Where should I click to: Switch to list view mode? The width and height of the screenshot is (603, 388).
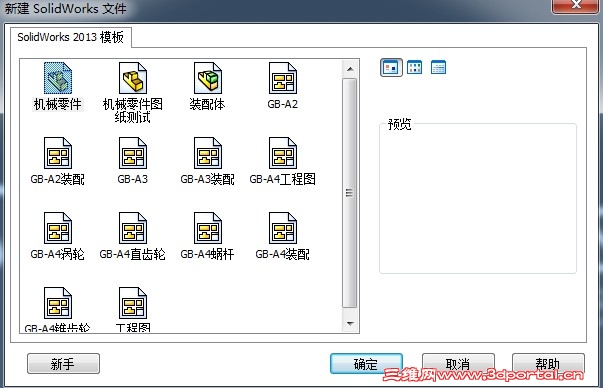[415, 67]
